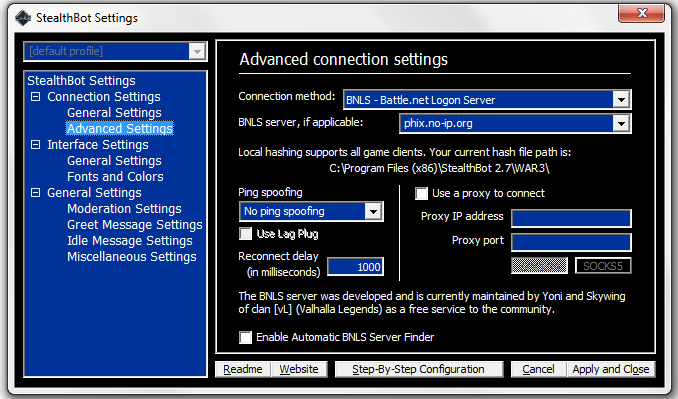678x399 pixels.
Task: Click the Advanced connection settings heading
Action: coord(344,59)
